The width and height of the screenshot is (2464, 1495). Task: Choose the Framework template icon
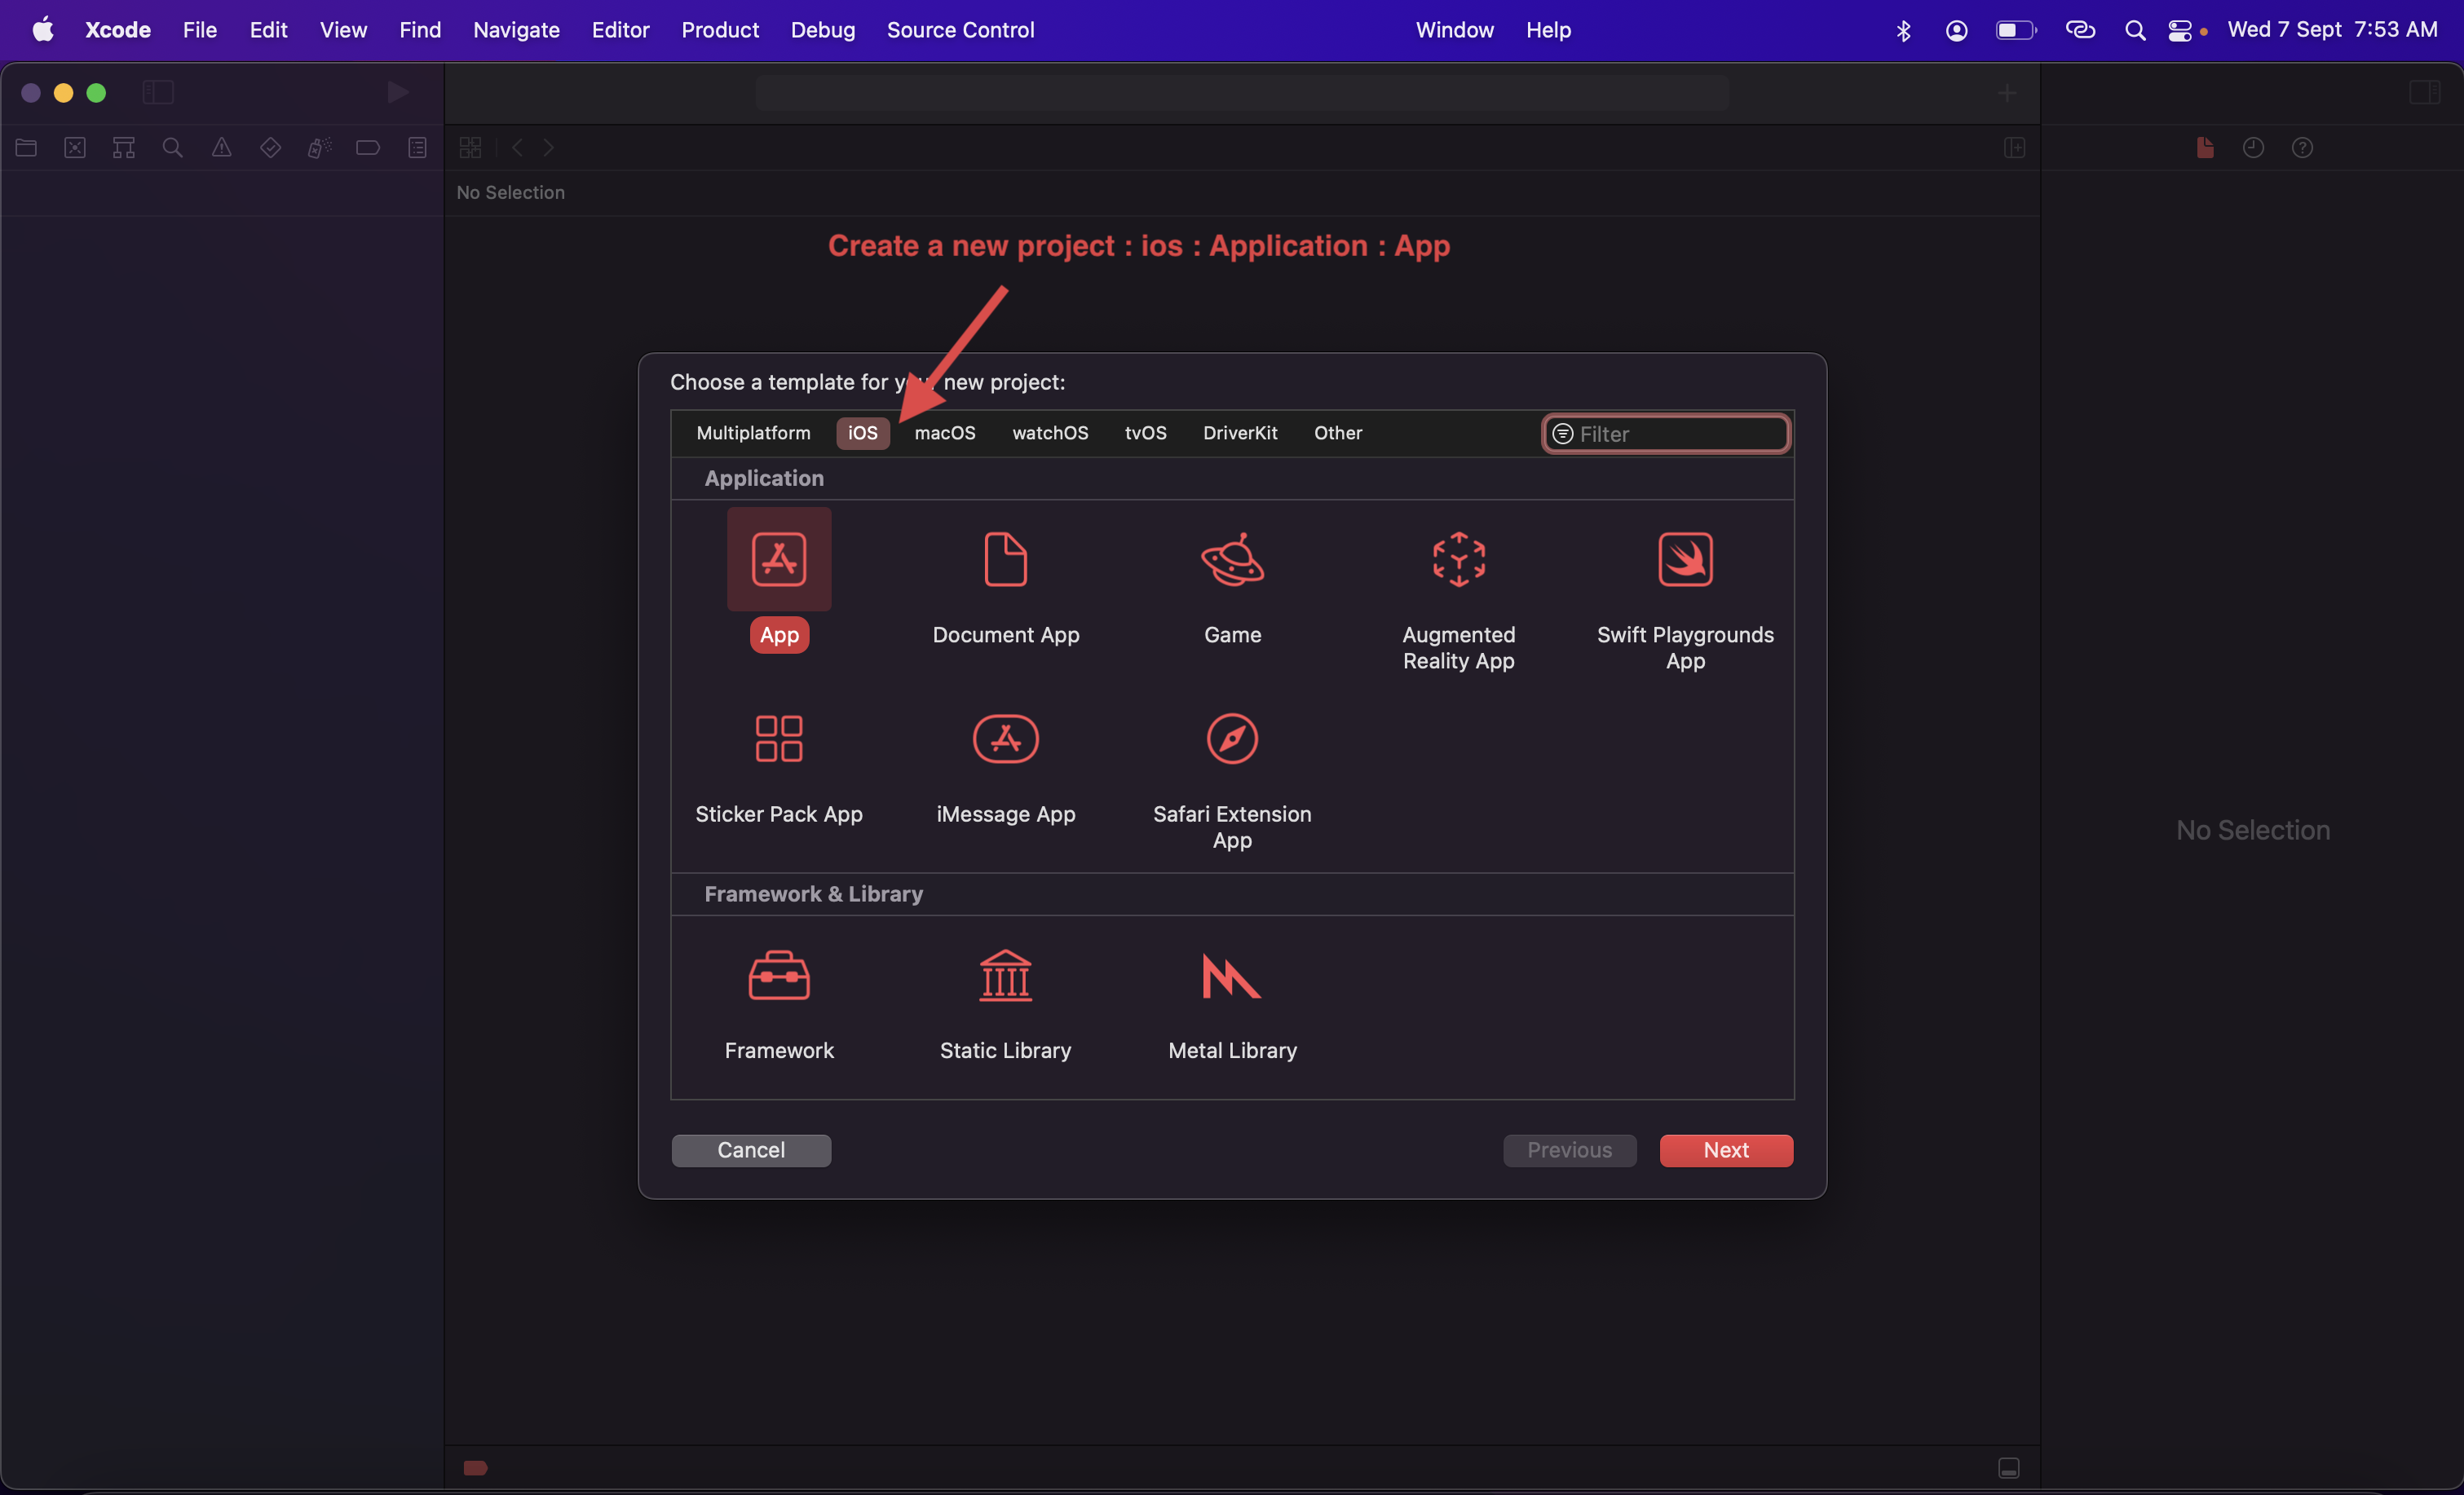pyautogui.click(x=778, y=975)
